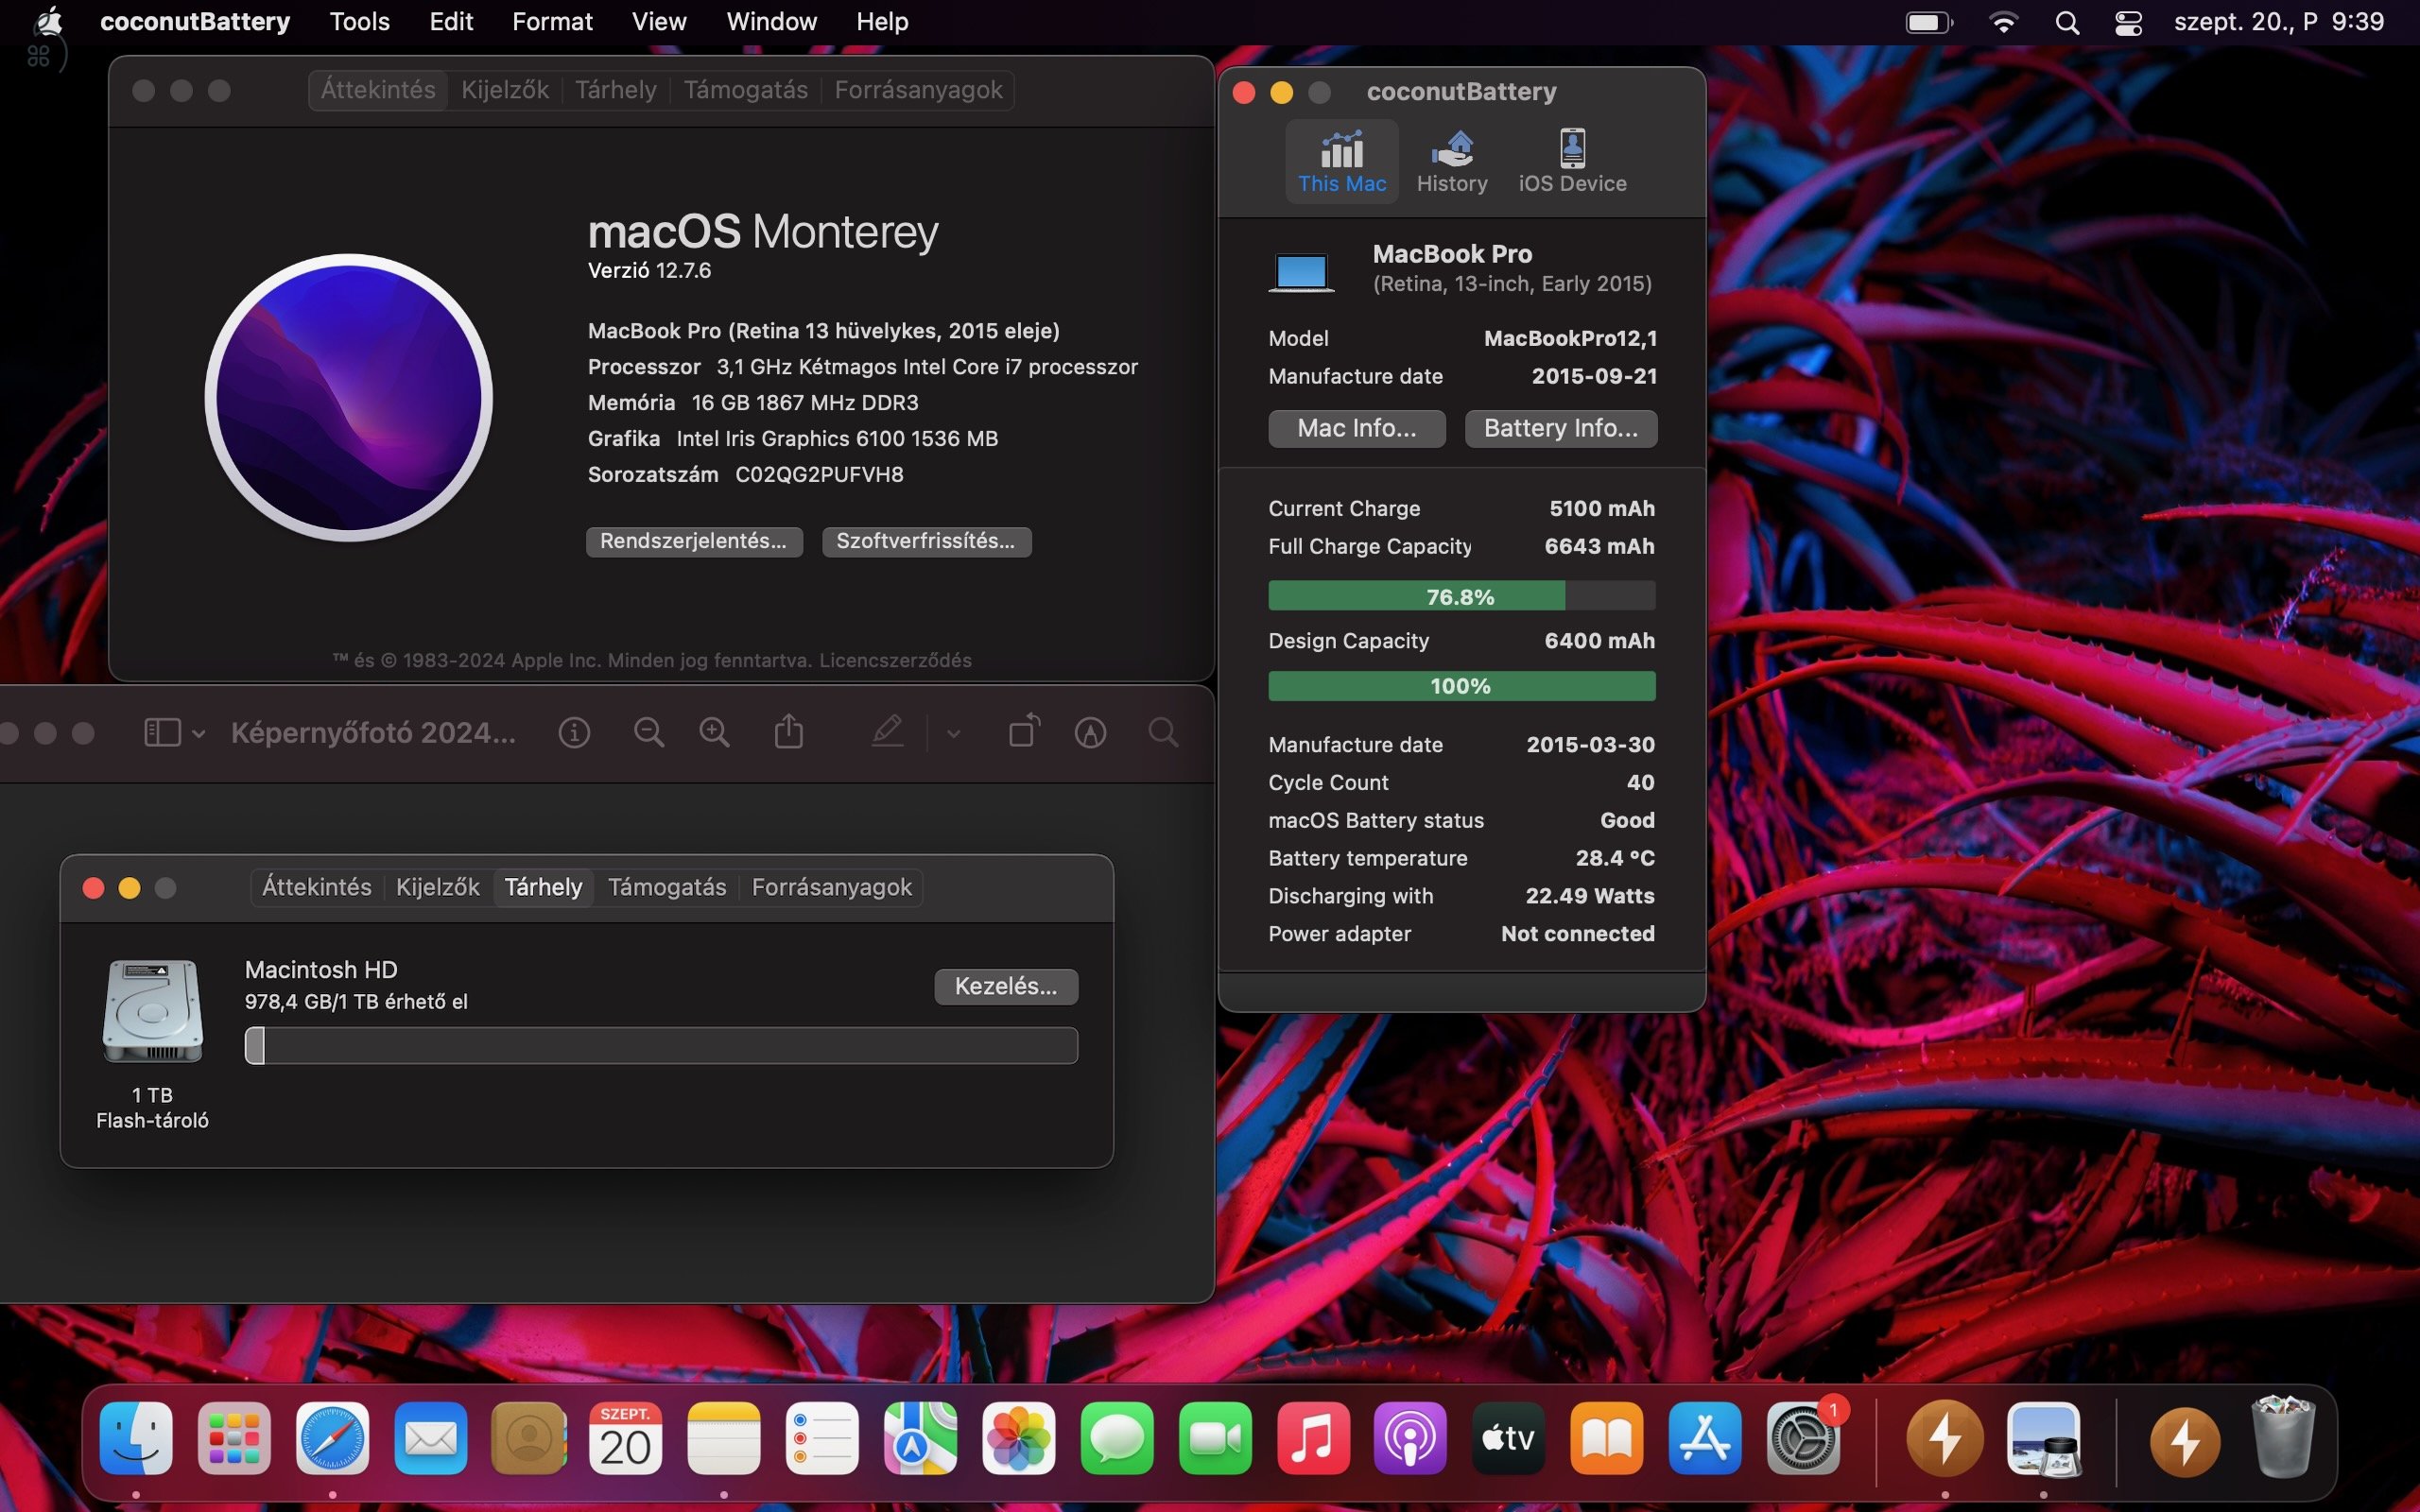Open the Window menu
The height and width of the screenshot is (1512, 2420).
pyautogui.click(x=771, y=21)
